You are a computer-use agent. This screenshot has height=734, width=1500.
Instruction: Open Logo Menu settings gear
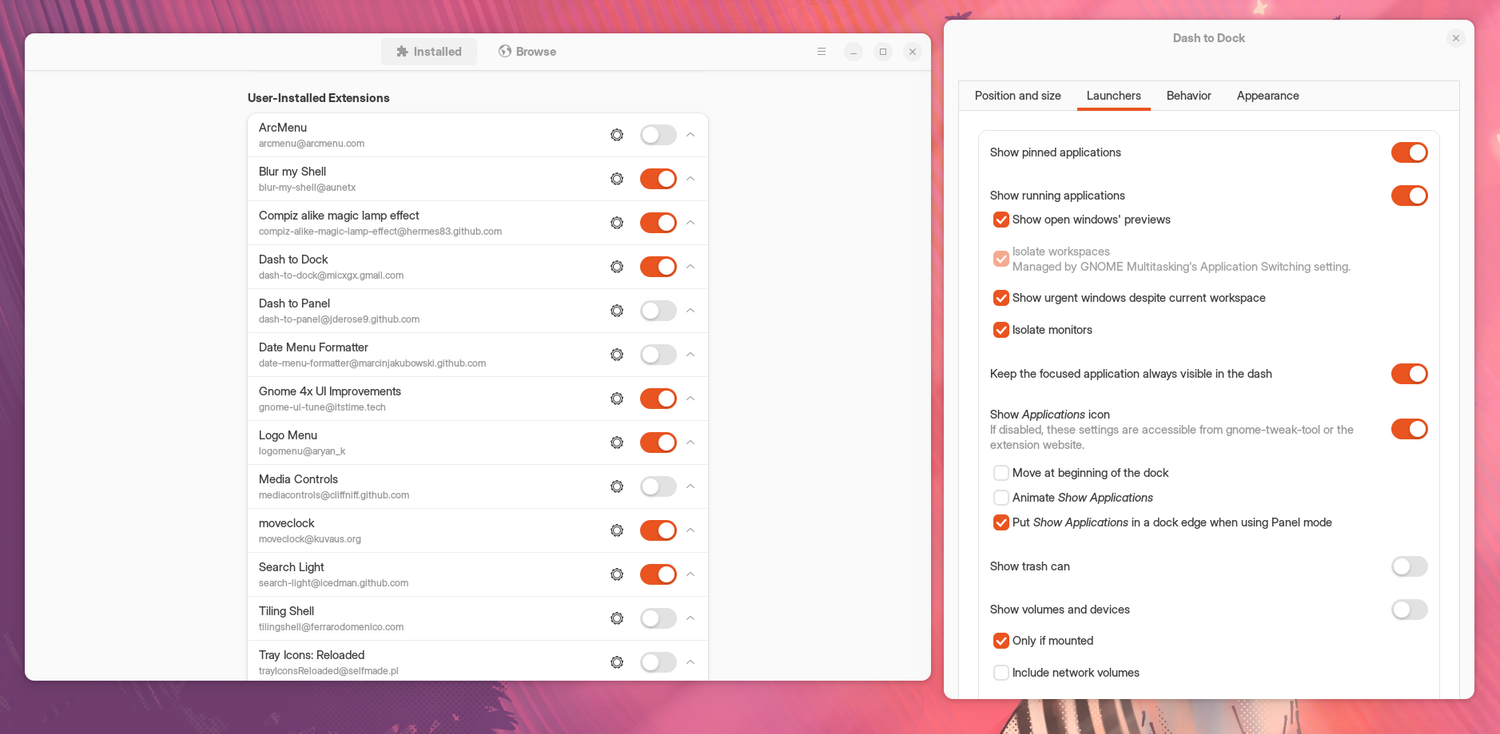click(617, 443)
